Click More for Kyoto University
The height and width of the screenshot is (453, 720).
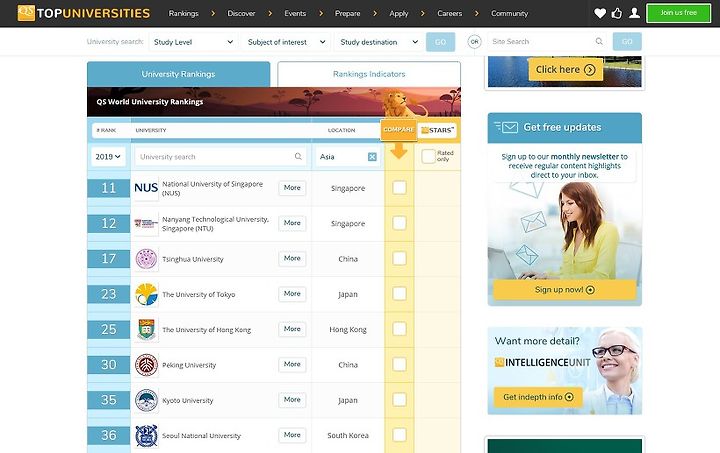pyautogui.click(x=292, y=400)
